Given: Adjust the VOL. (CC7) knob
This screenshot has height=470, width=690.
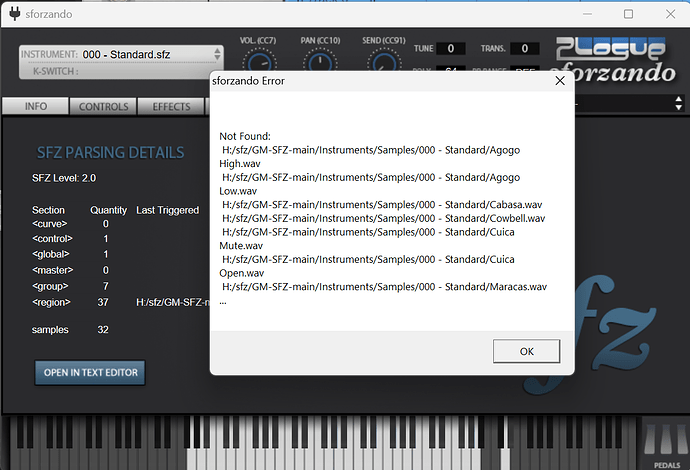Looking at the screenshot, I should pos(259,62).
